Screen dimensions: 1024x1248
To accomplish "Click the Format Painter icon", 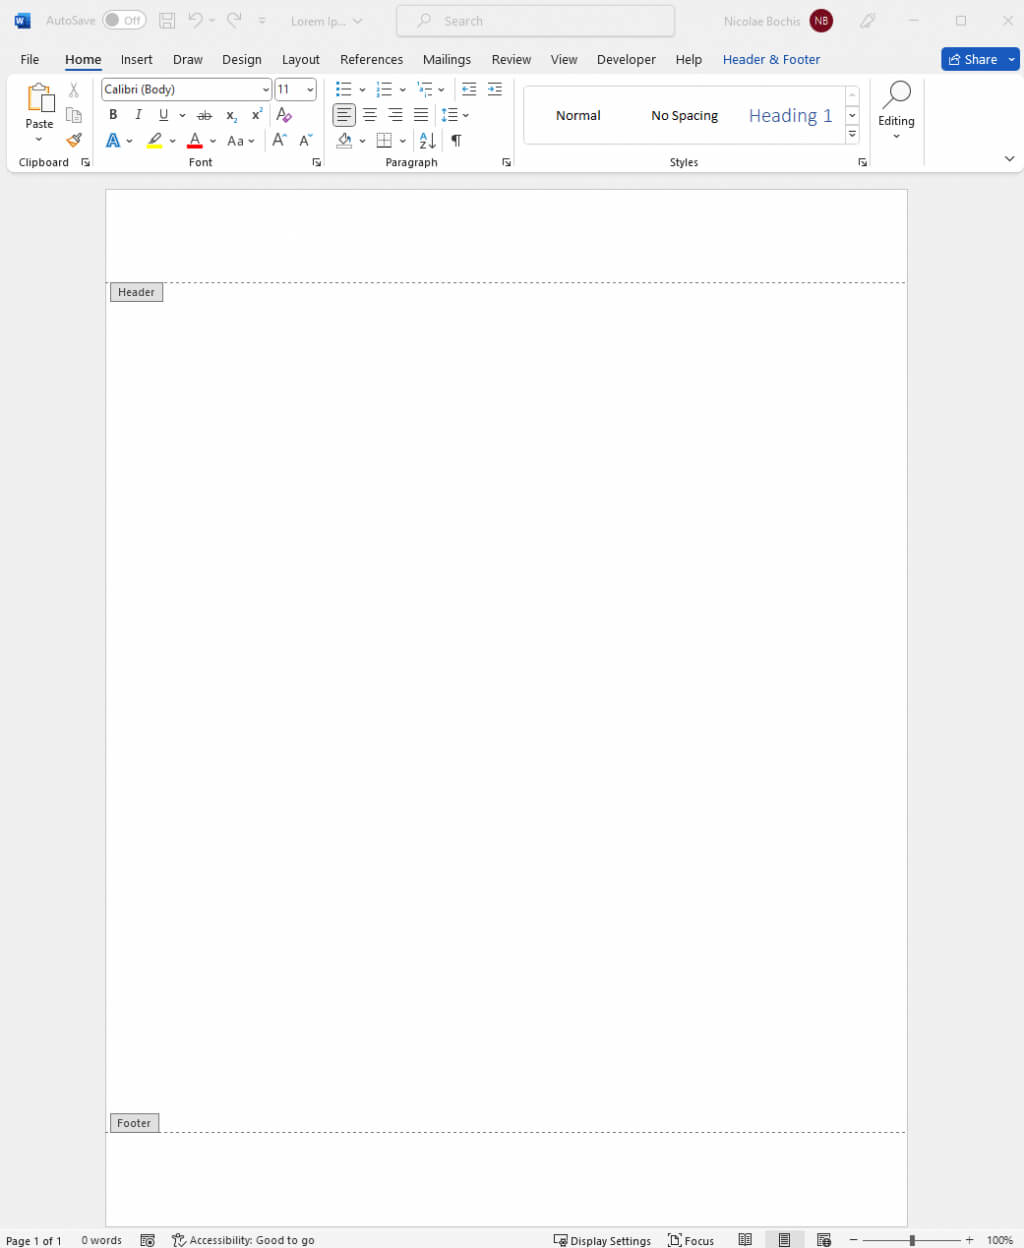I will pyautogui.click(x=74, y=140).
